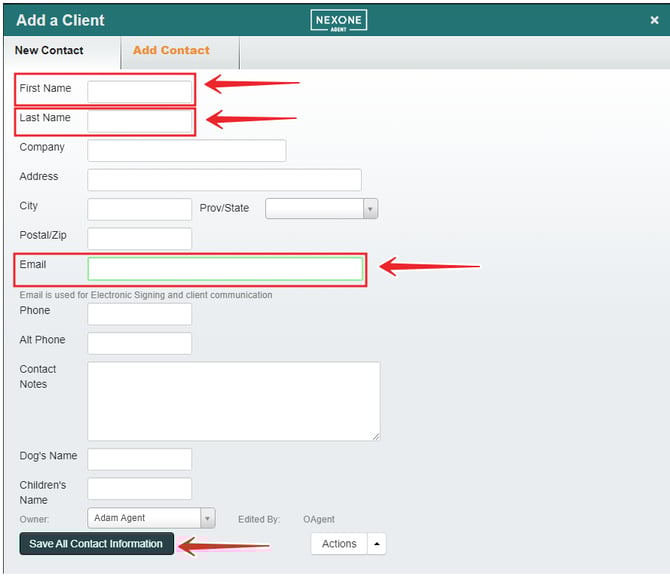
Task: Select the Phone input box
Action: [x=139, y=314]
